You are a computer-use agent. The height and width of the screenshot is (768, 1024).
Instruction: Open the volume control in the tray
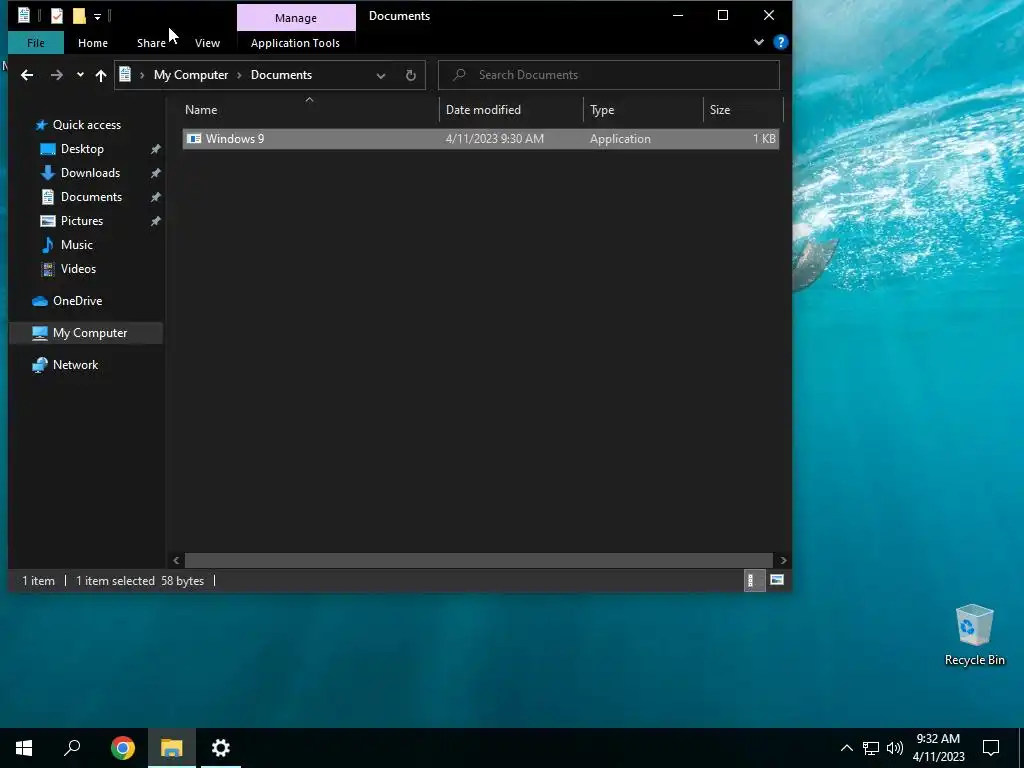tap(895, 748)
